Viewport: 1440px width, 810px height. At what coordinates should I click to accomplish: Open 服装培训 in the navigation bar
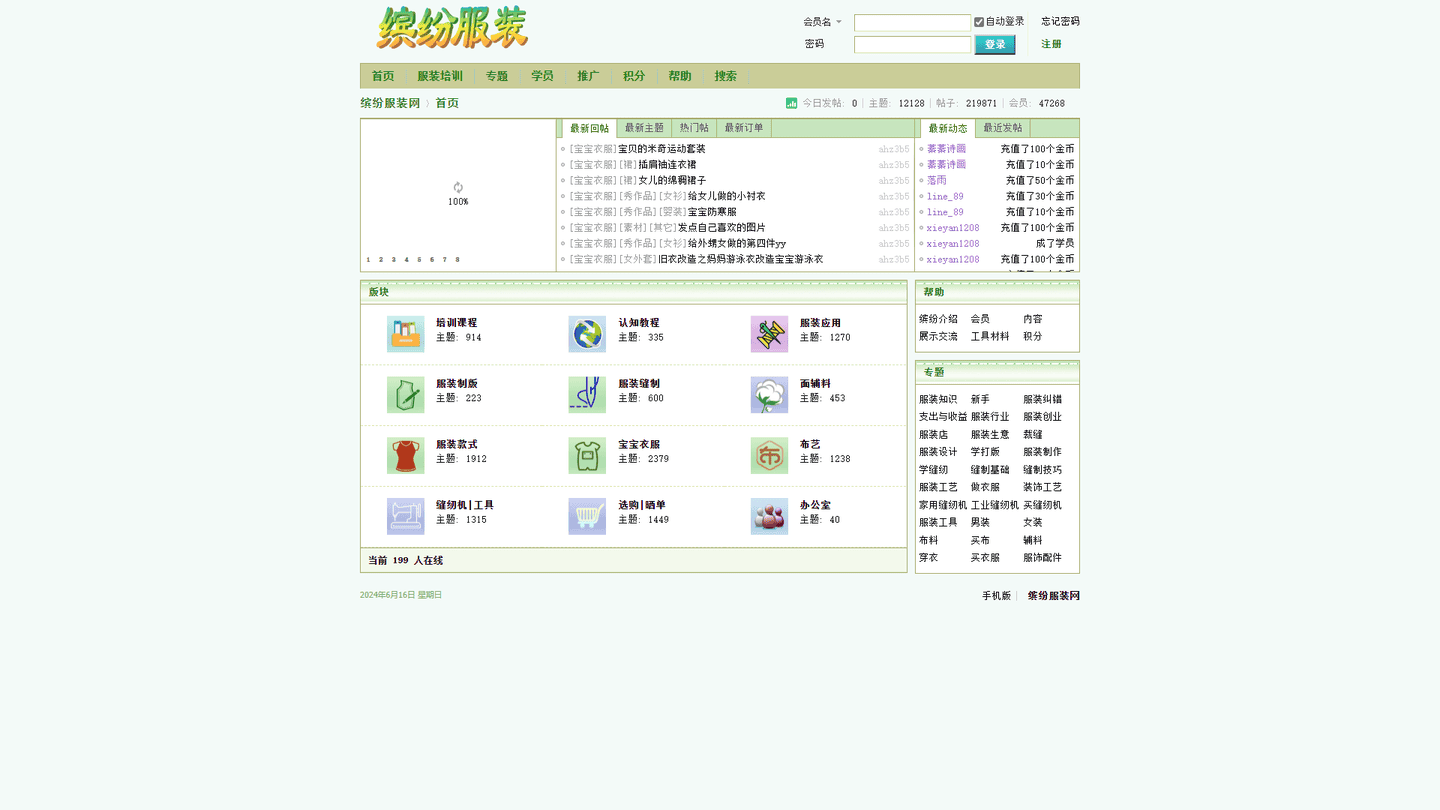click(440, 76)
